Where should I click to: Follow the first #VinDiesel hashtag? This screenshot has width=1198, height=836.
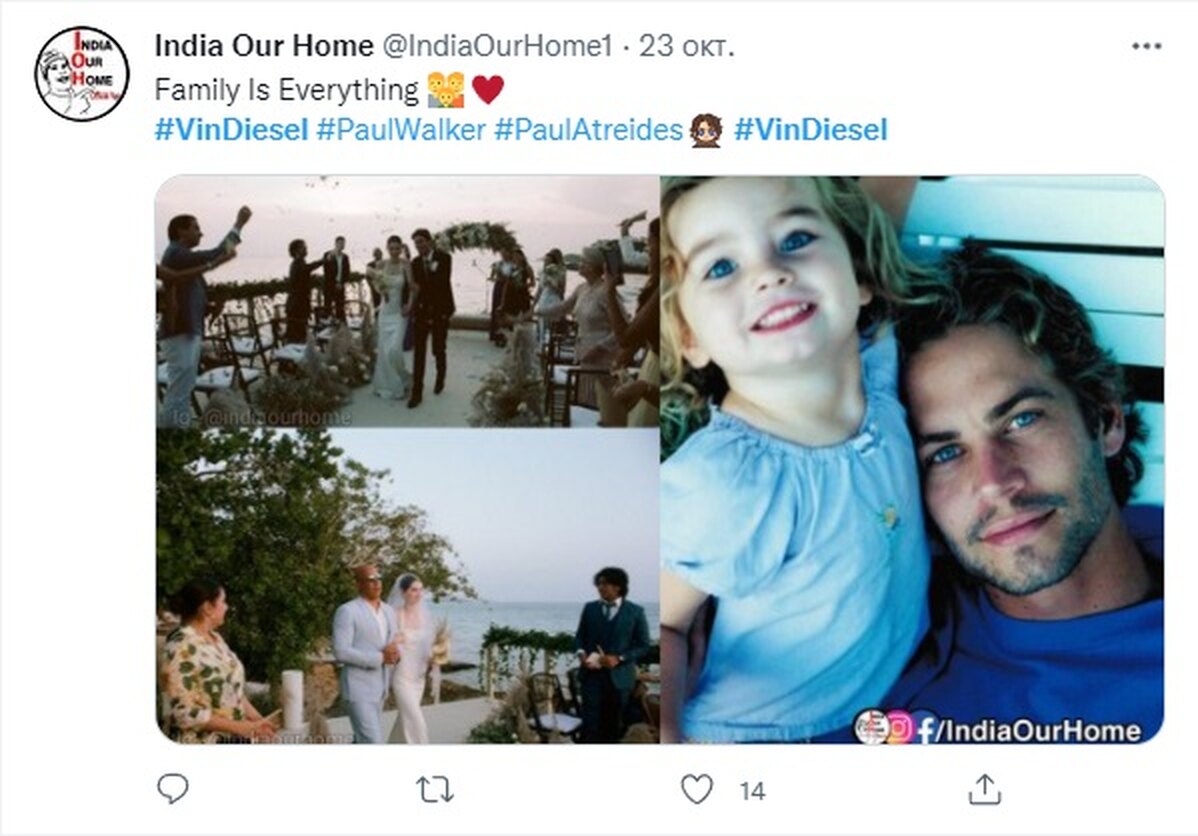[232, 129]
